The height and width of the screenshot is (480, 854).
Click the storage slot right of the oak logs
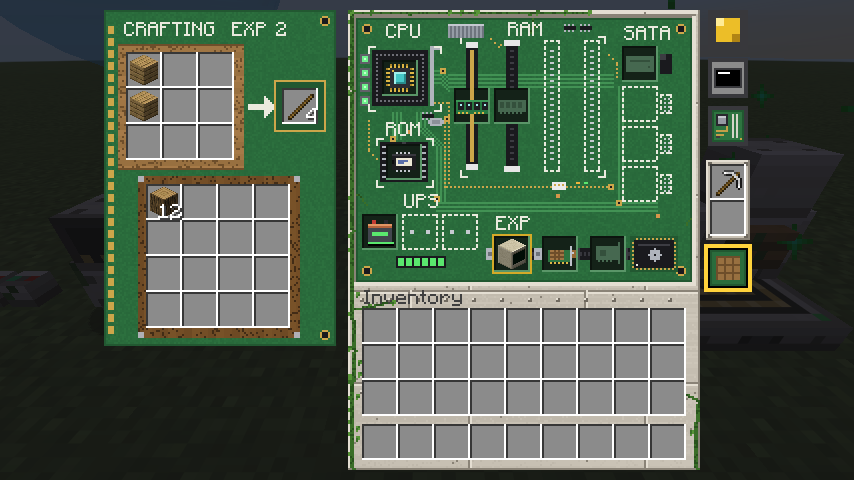(x=200, y=202)
